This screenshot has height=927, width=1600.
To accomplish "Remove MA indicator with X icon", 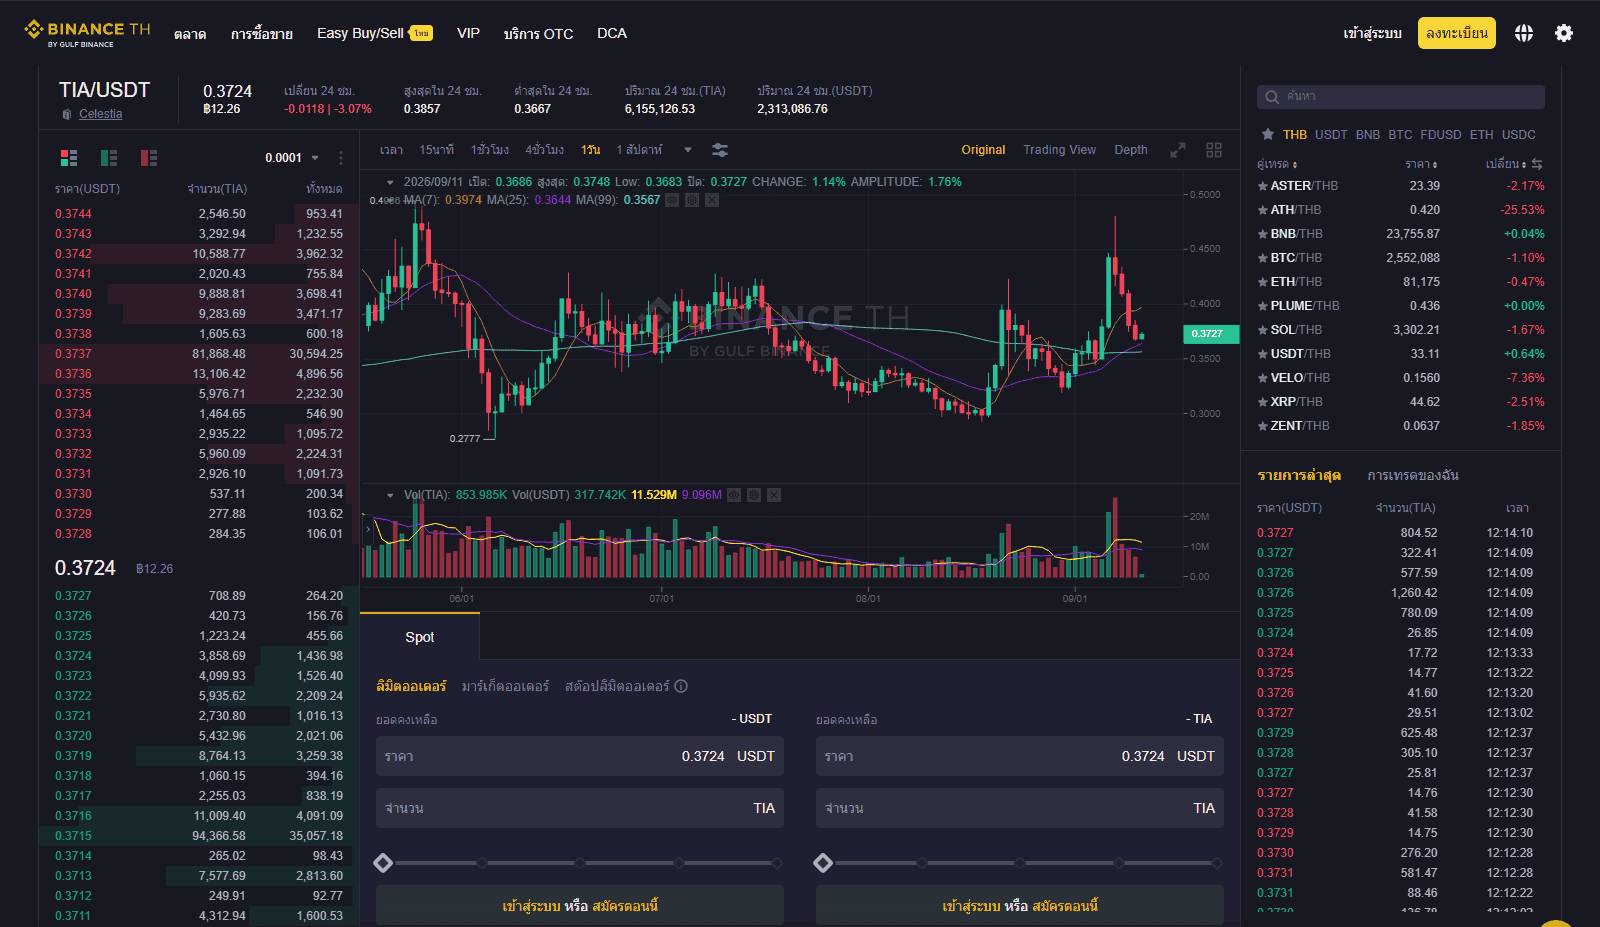I will (x=712, y=200).
